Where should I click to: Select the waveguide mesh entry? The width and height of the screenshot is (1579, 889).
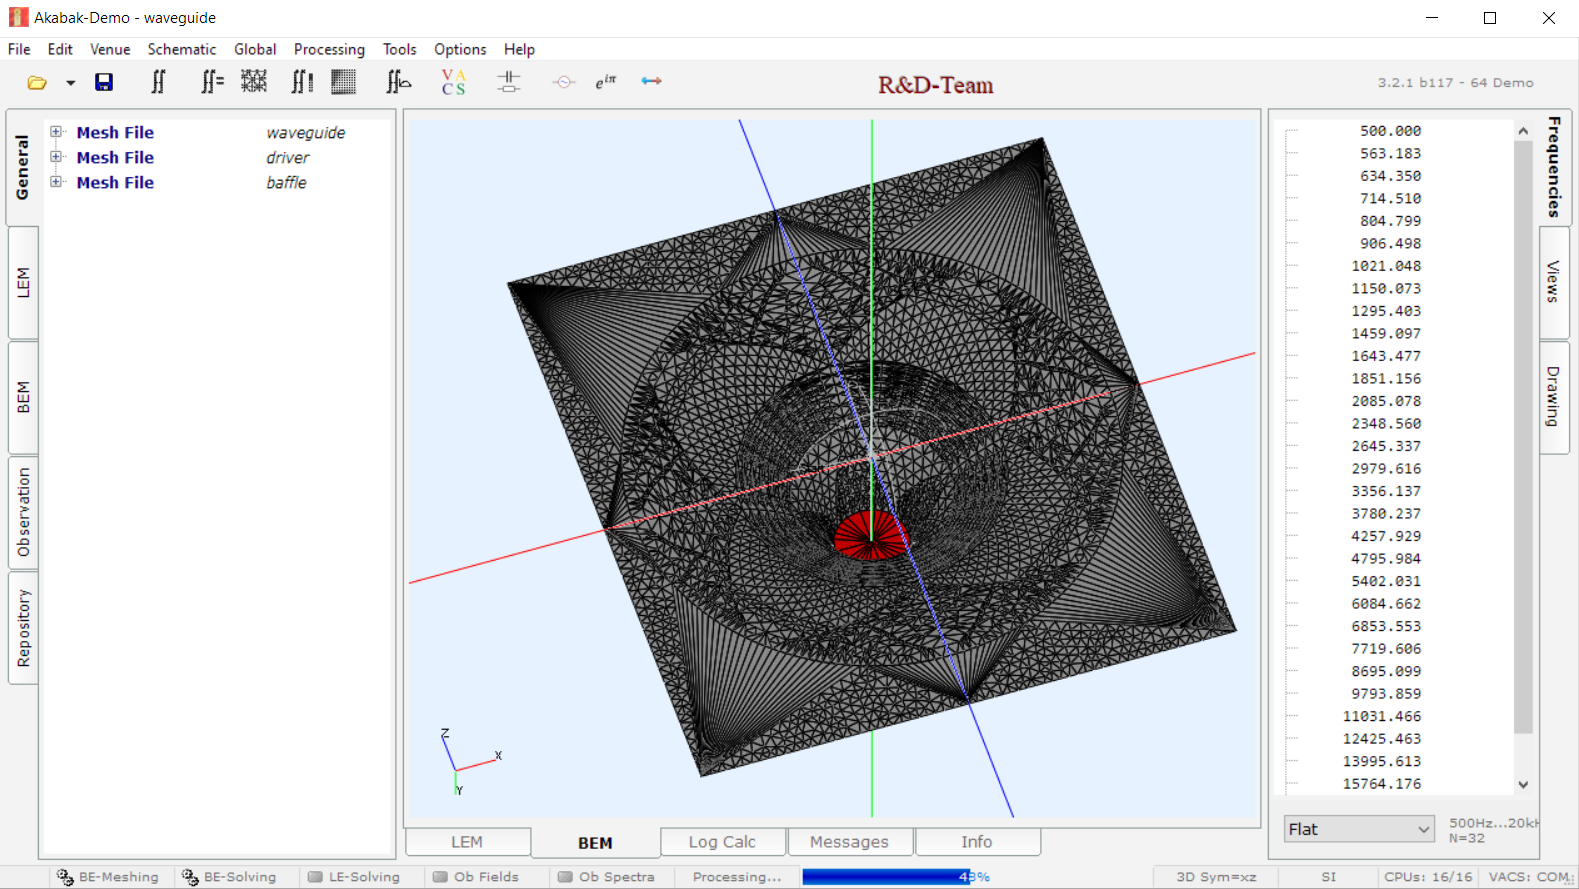[306, 133]
